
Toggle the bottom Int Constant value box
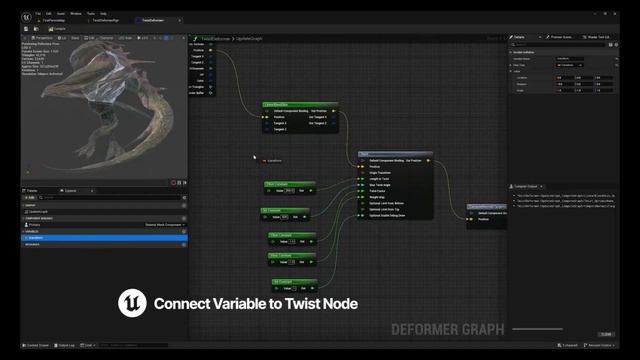[295, 289]
